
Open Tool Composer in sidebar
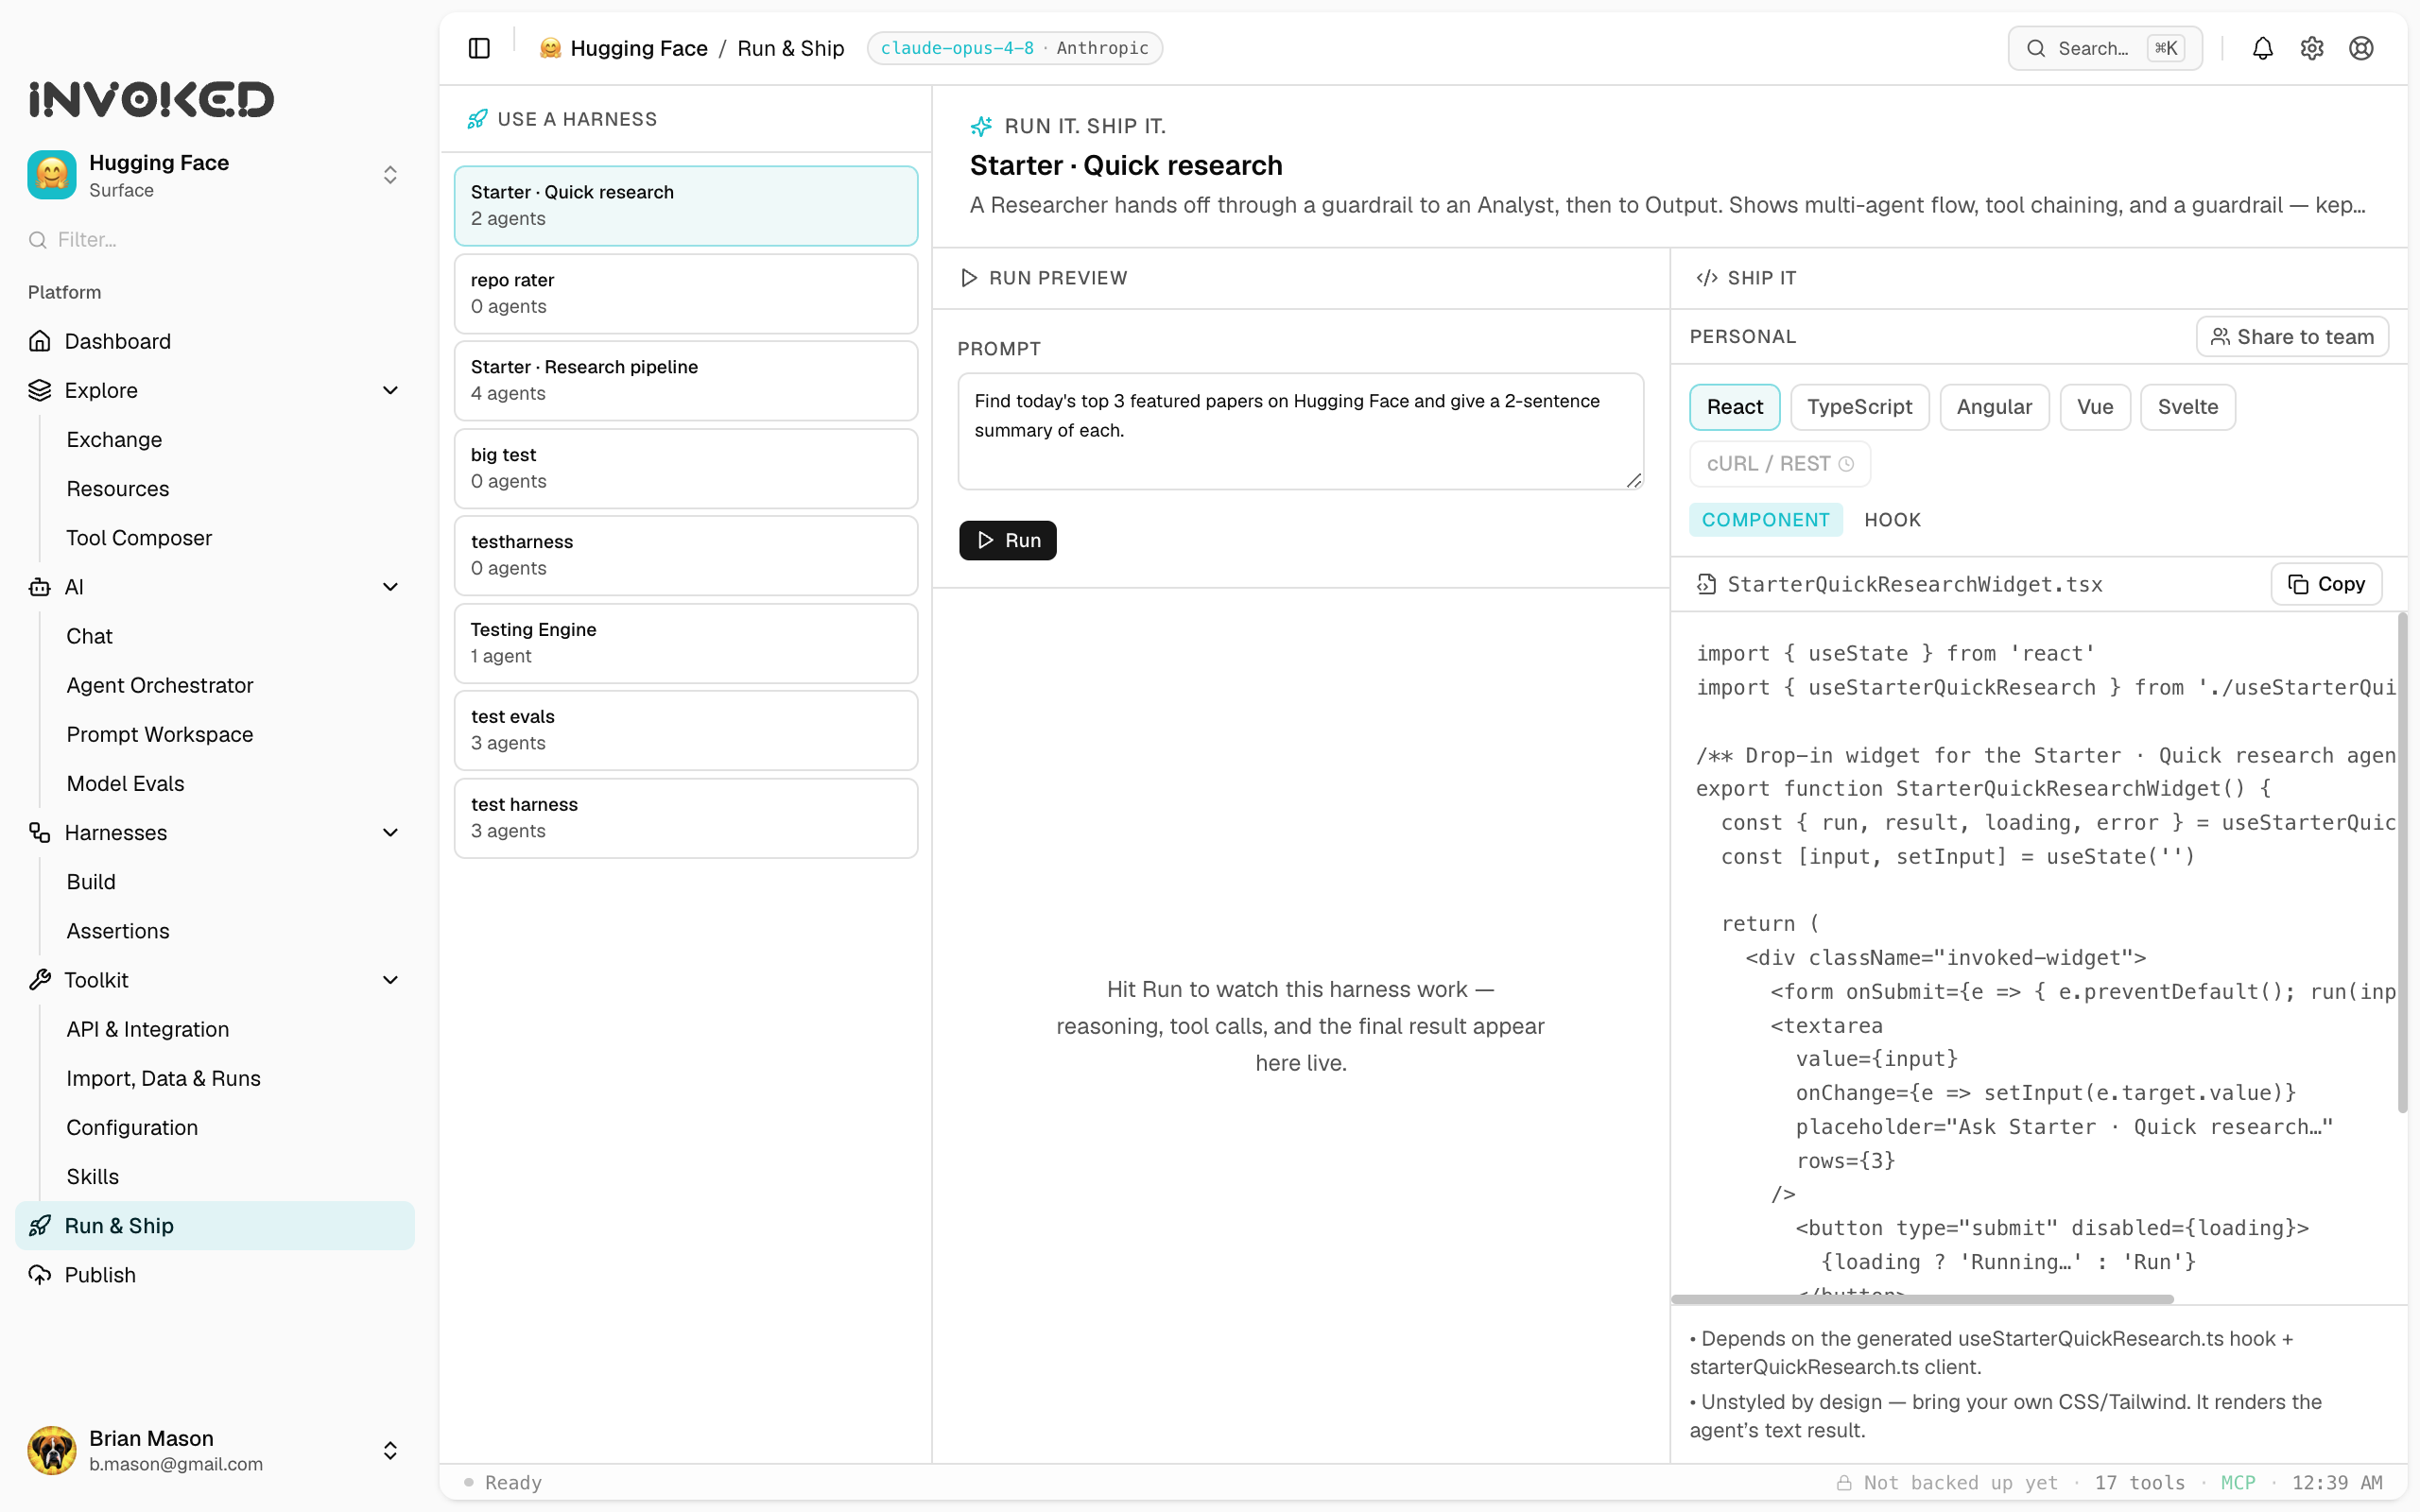point(139,538)
